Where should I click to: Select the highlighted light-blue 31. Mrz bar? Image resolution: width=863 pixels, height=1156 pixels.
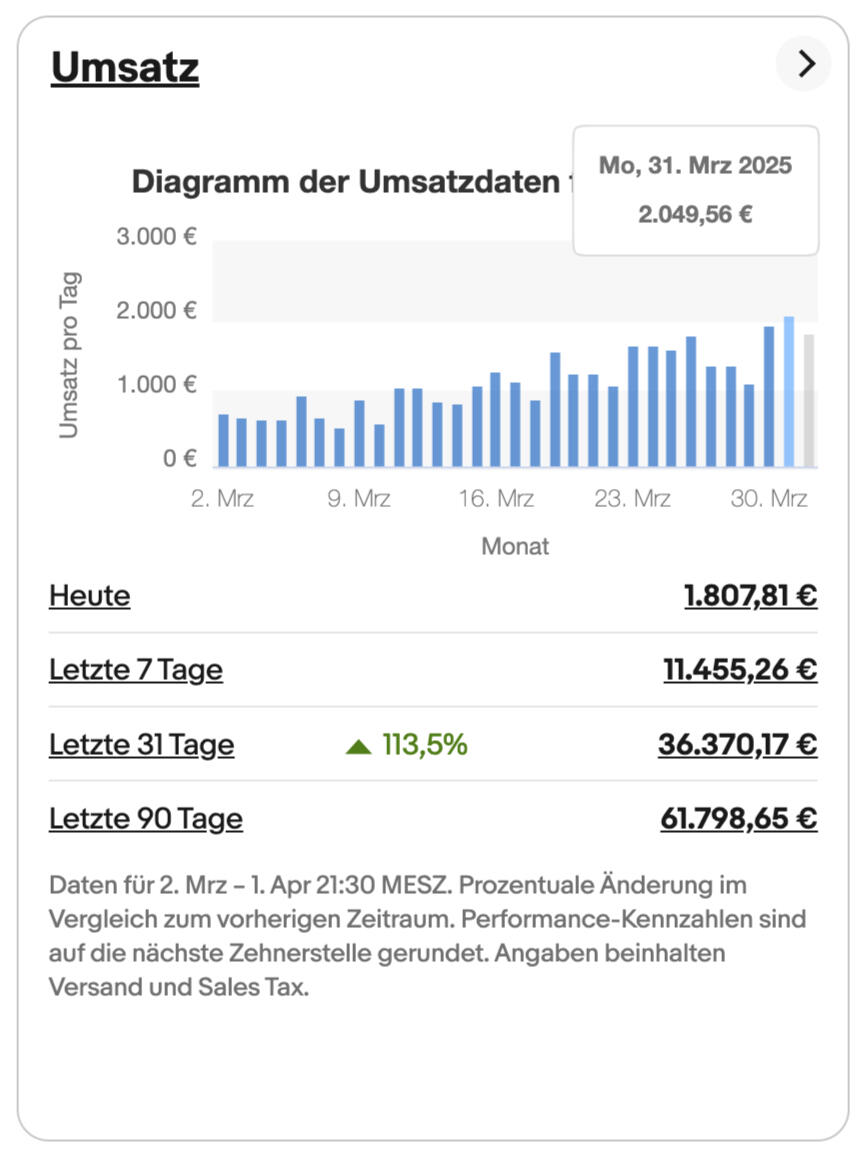(789, 392)
